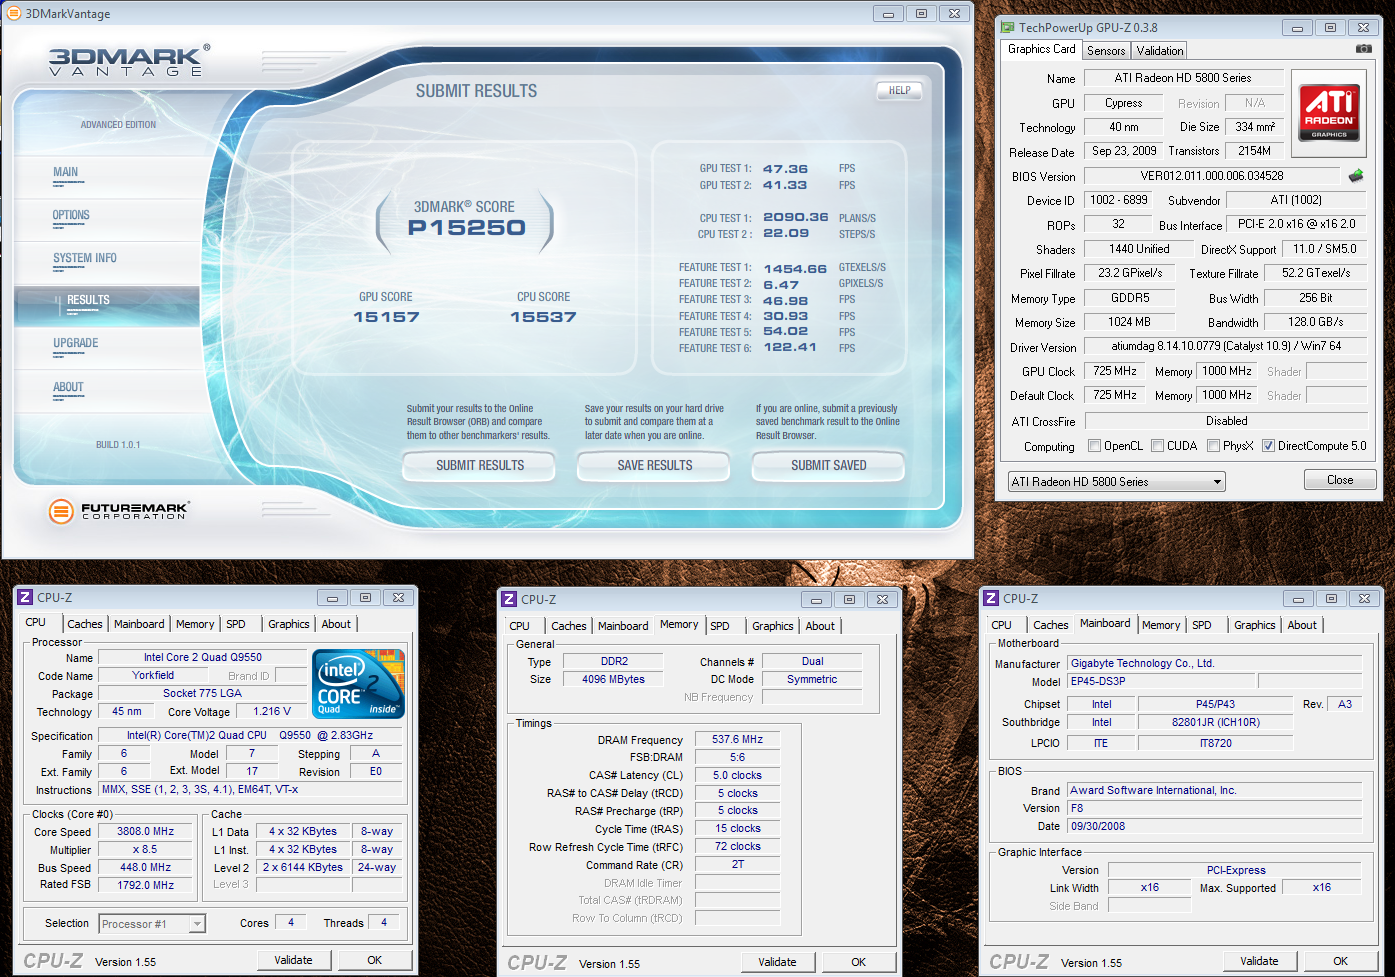The height and width of the screenshot is (977, 1395).
Task: Click the Feature Test 6 value 122.41
Action: [790, 348]
